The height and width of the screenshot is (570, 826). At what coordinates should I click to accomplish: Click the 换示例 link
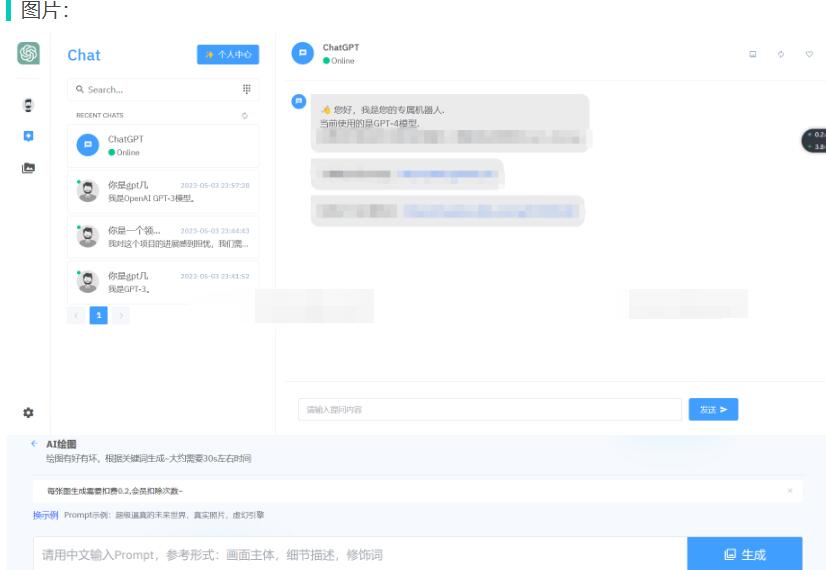[x=45, y=515]
